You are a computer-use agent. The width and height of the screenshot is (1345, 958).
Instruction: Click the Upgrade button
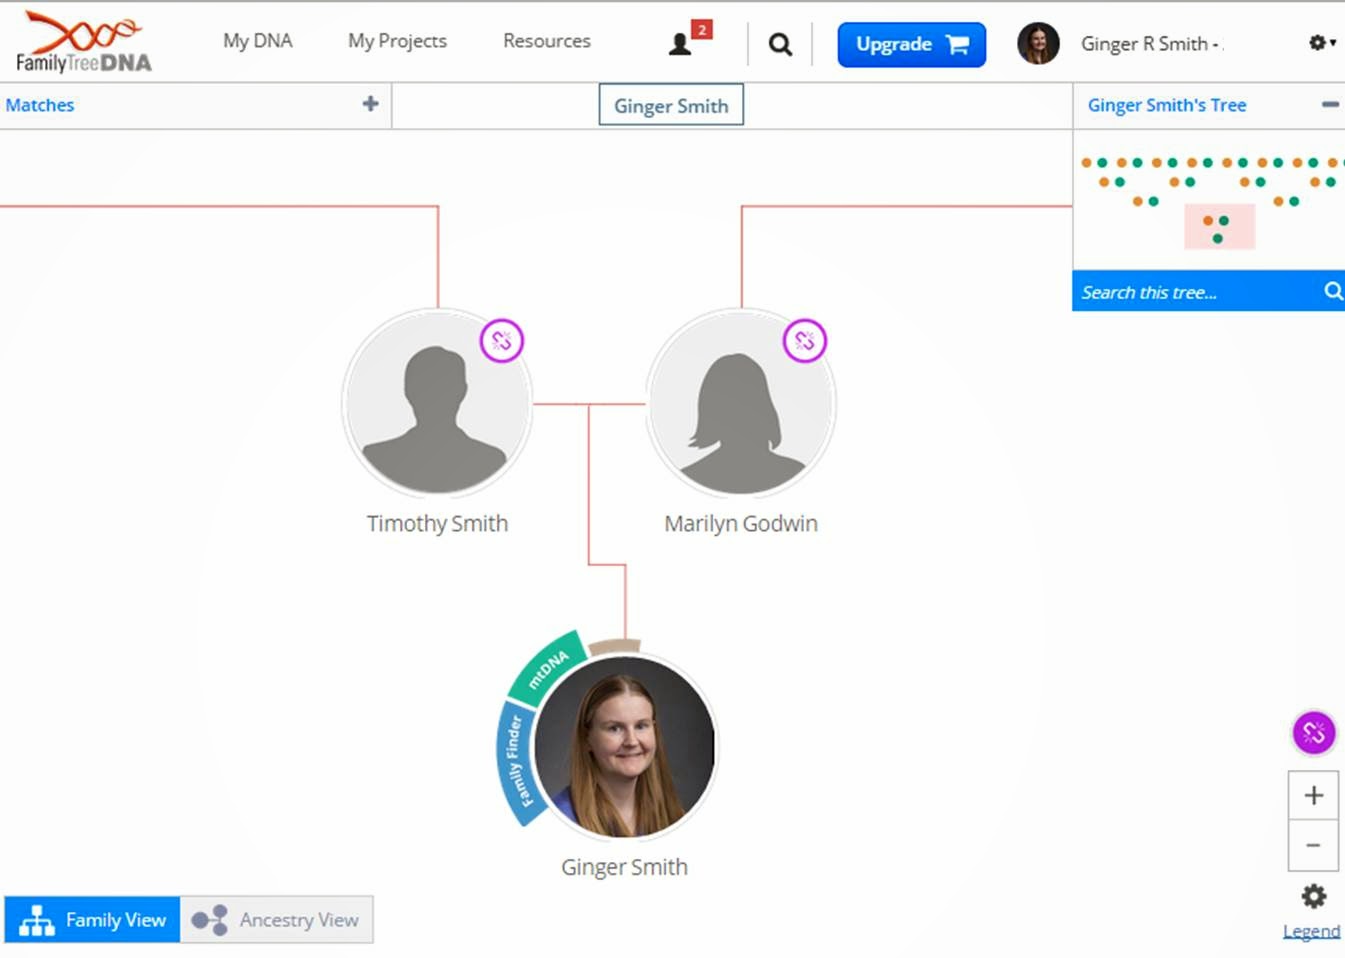[x=910, y=44]
